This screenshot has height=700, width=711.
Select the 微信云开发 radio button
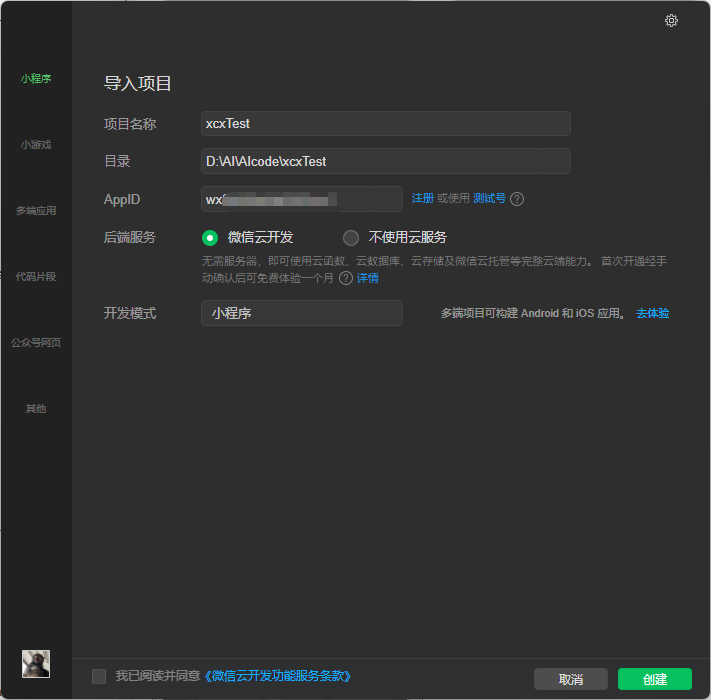point(210,238)
